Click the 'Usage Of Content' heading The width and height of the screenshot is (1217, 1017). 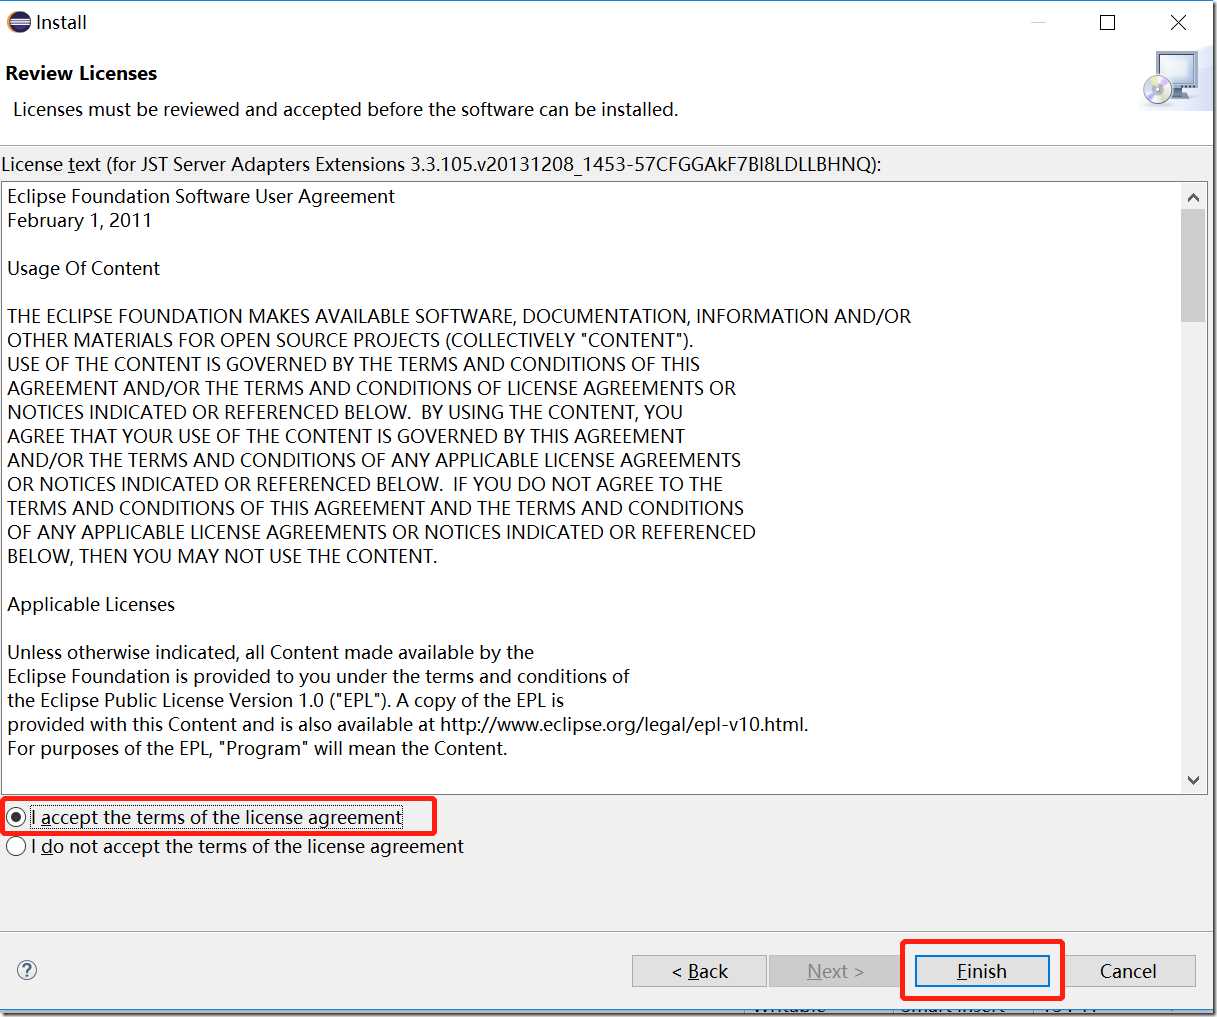pos(84,268)
